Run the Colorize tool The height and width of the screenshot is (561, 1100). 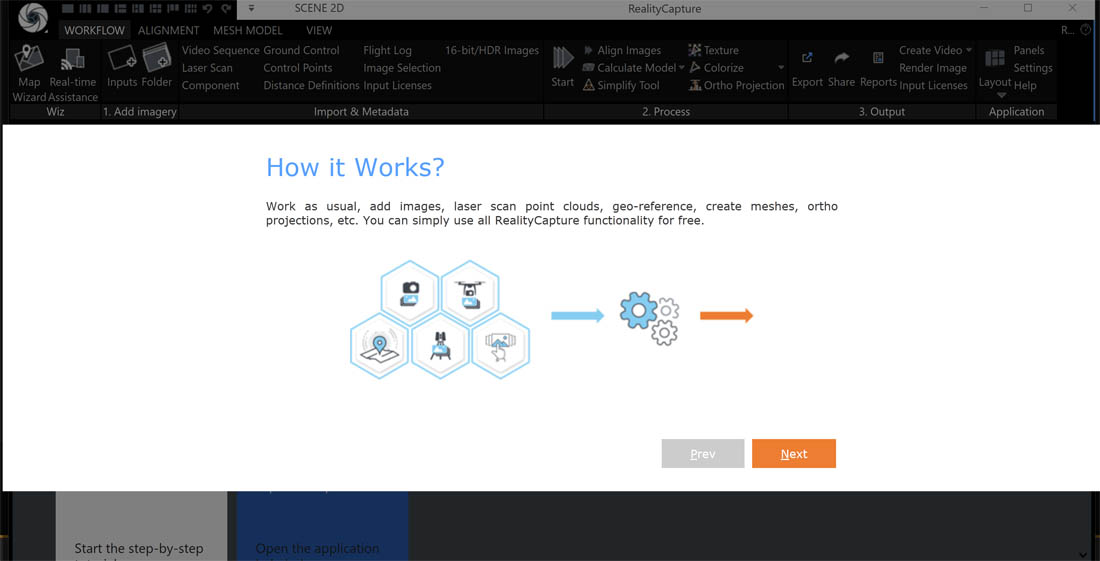point(716,68)
